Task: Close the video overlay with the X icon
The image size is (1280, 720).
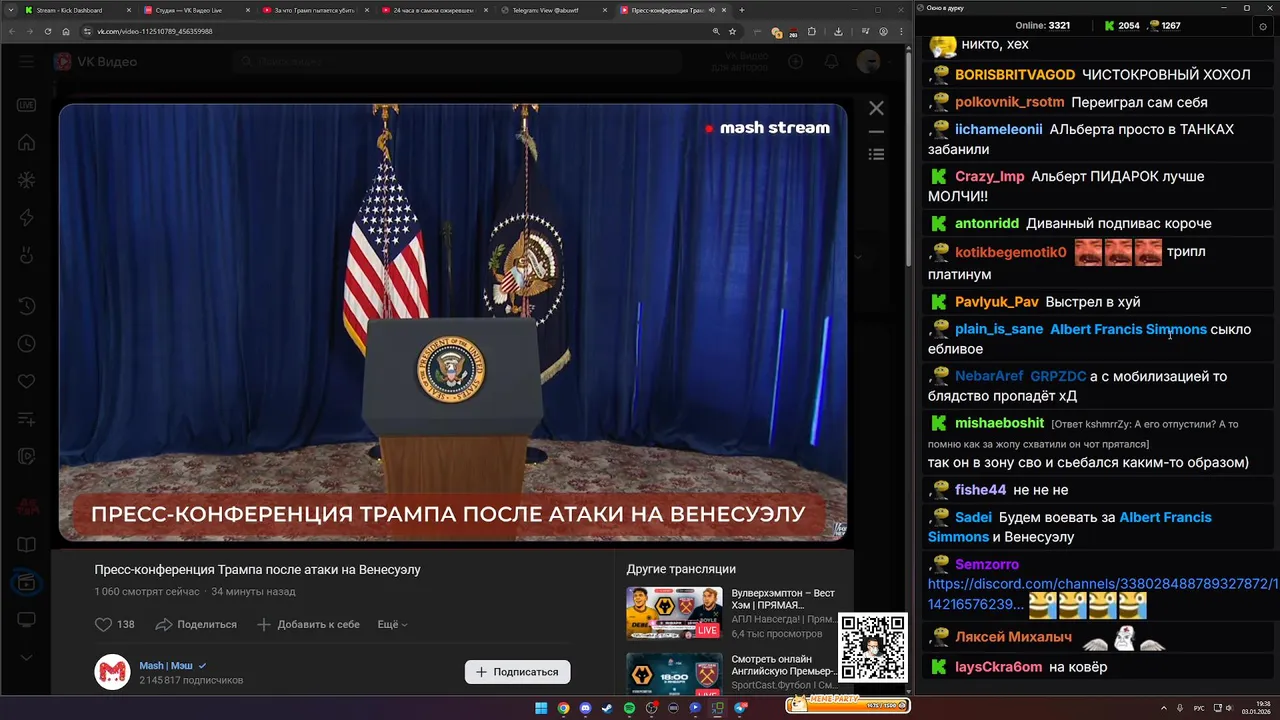Action: coord(876,108)
